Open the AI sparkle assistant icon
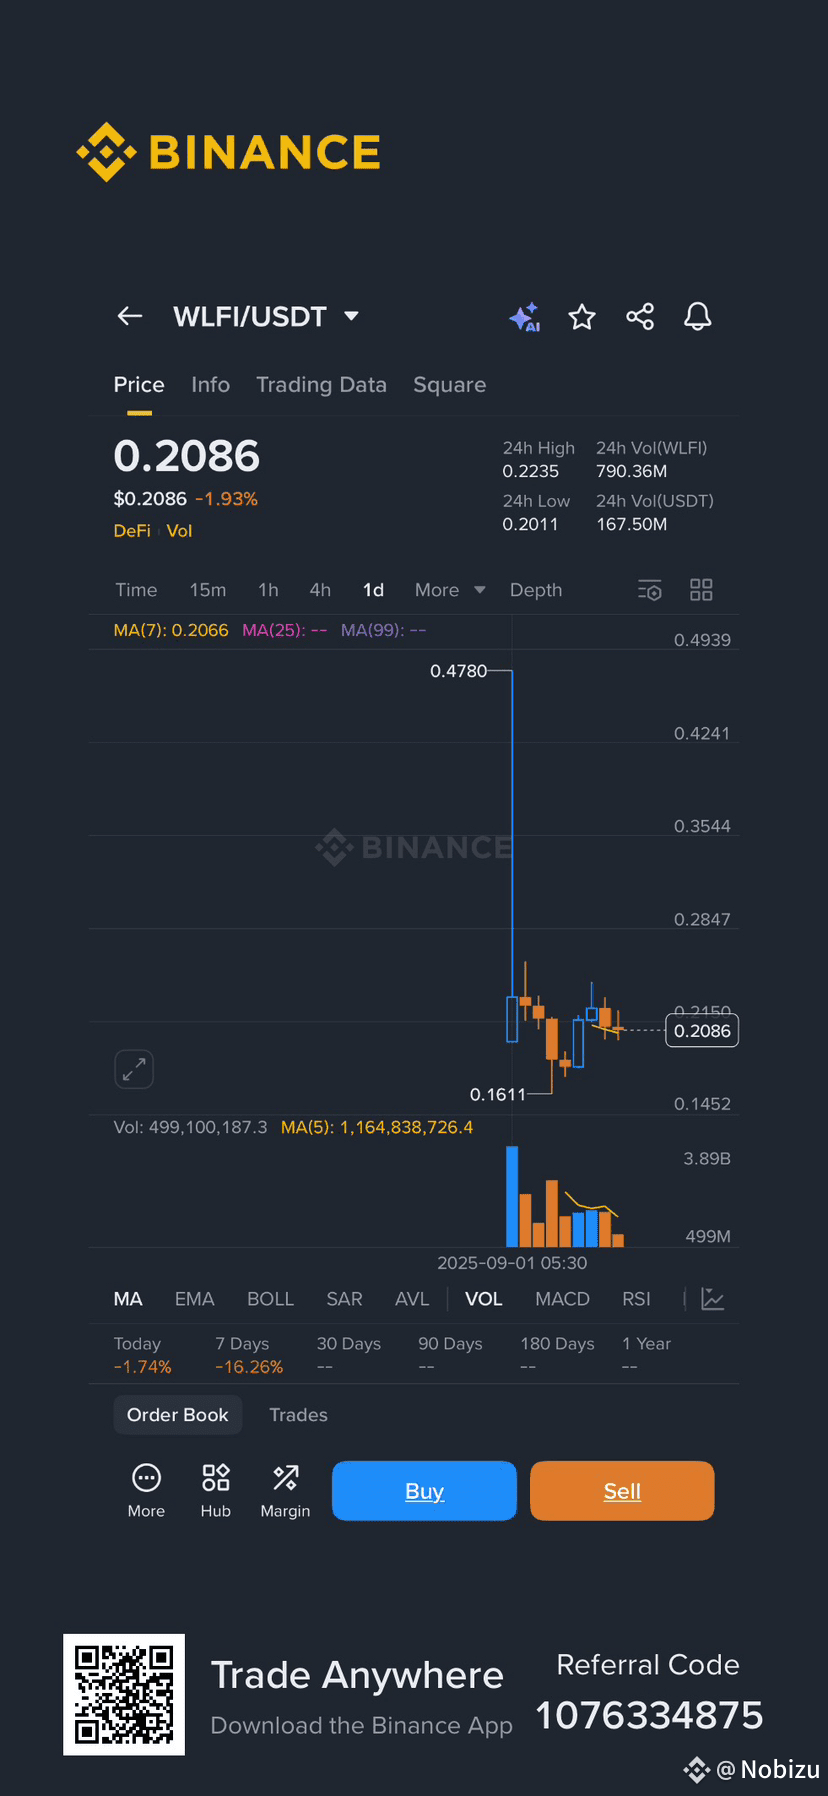 [x=525, y=317]
